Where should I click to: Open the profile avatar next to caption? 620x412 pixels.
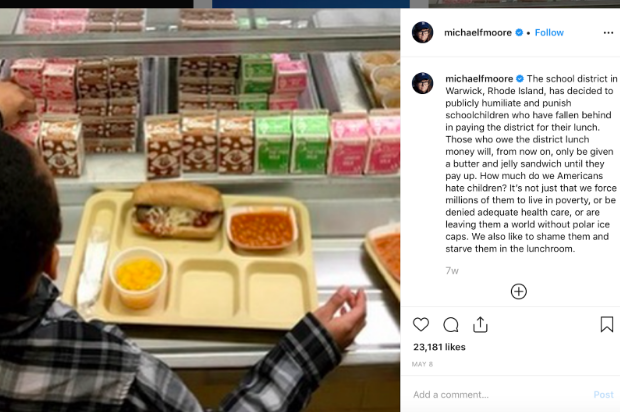coord(422,83)
